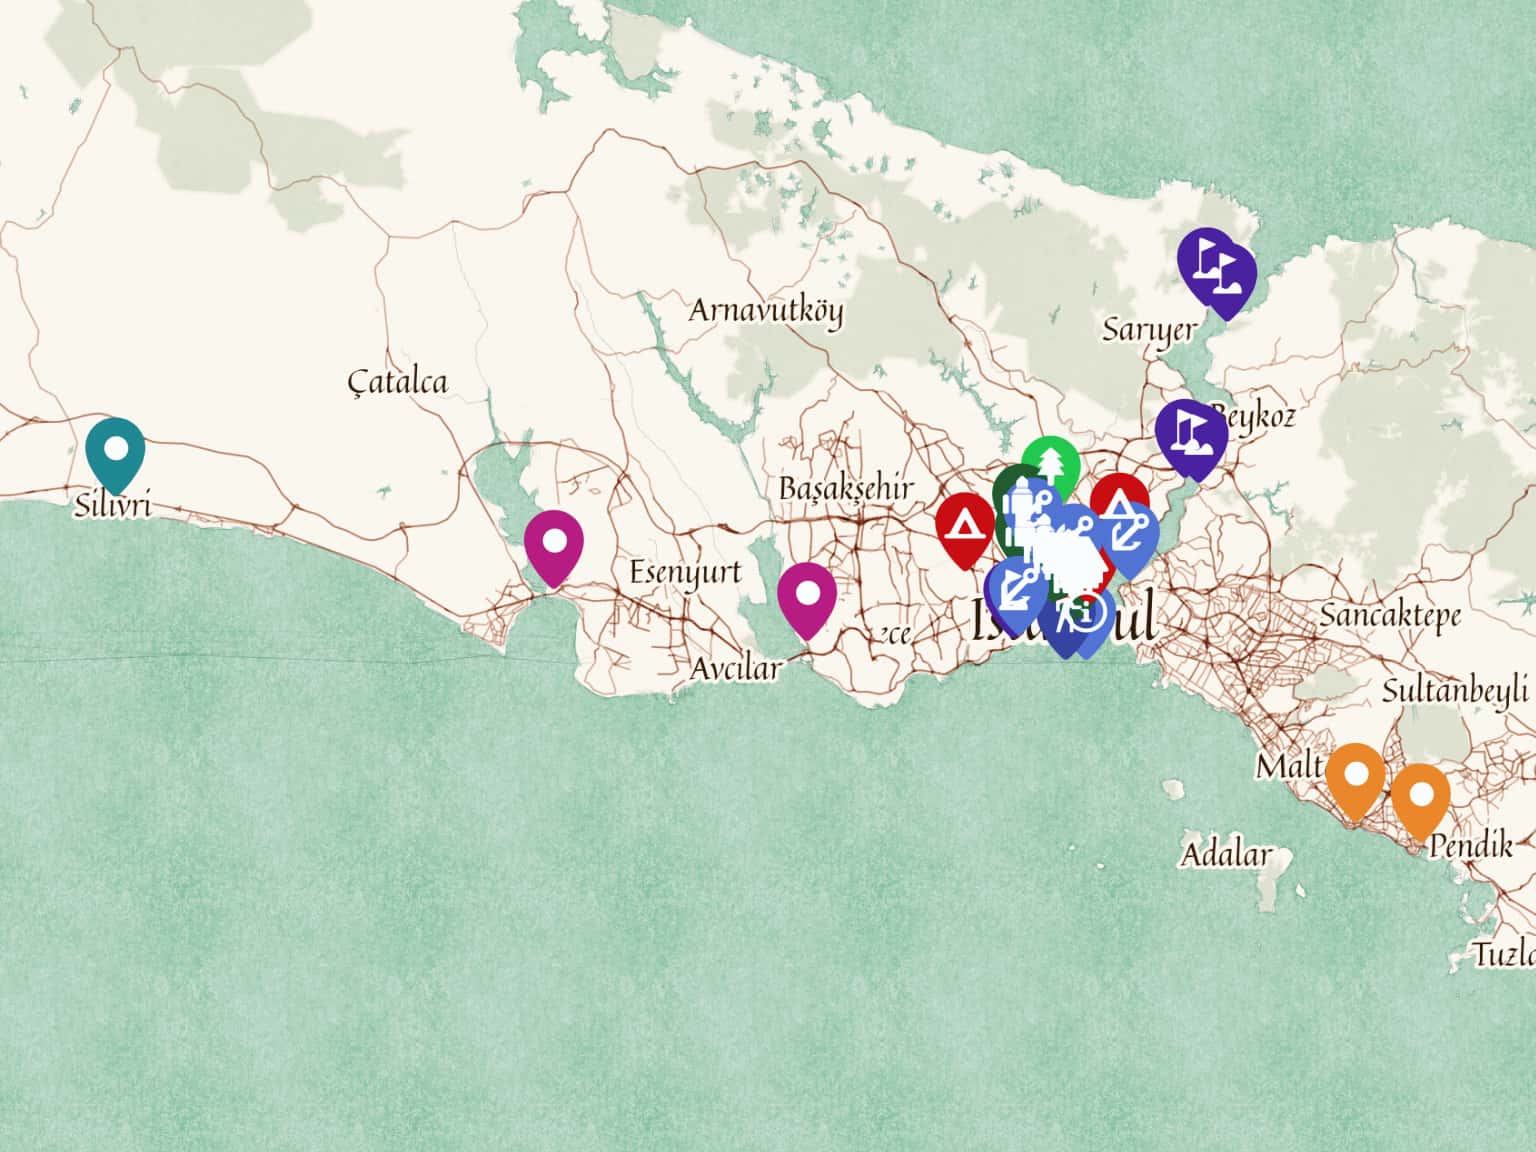Click the Çatalca map label

click(398, 382)
